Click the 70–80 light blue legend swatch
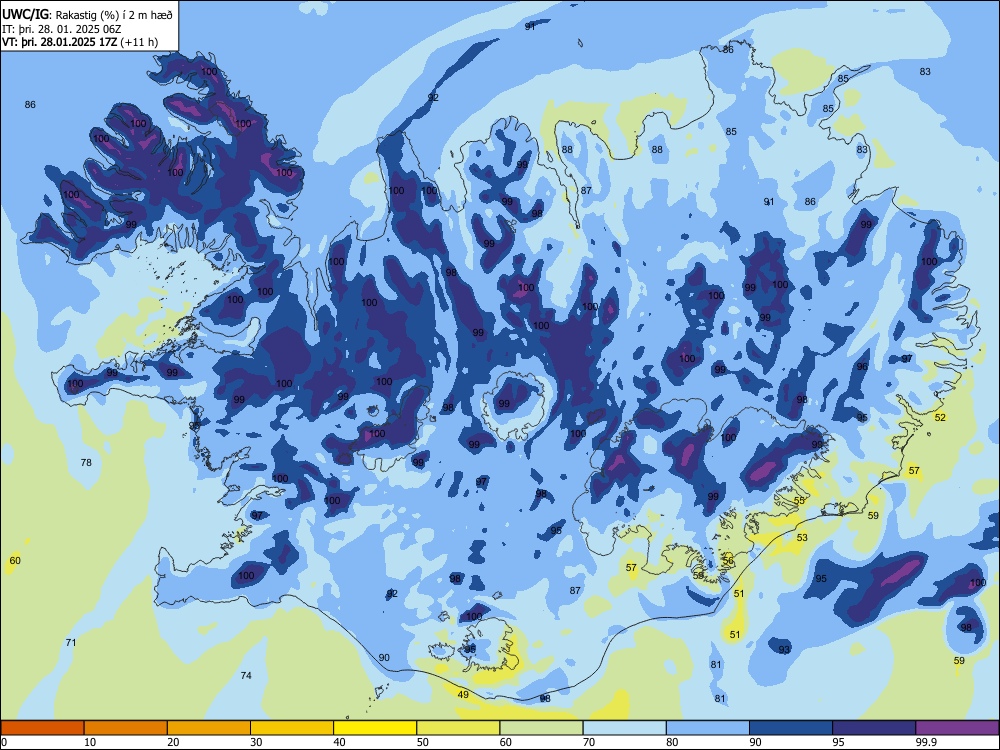The image size is (1000, 750). point(624,728)
